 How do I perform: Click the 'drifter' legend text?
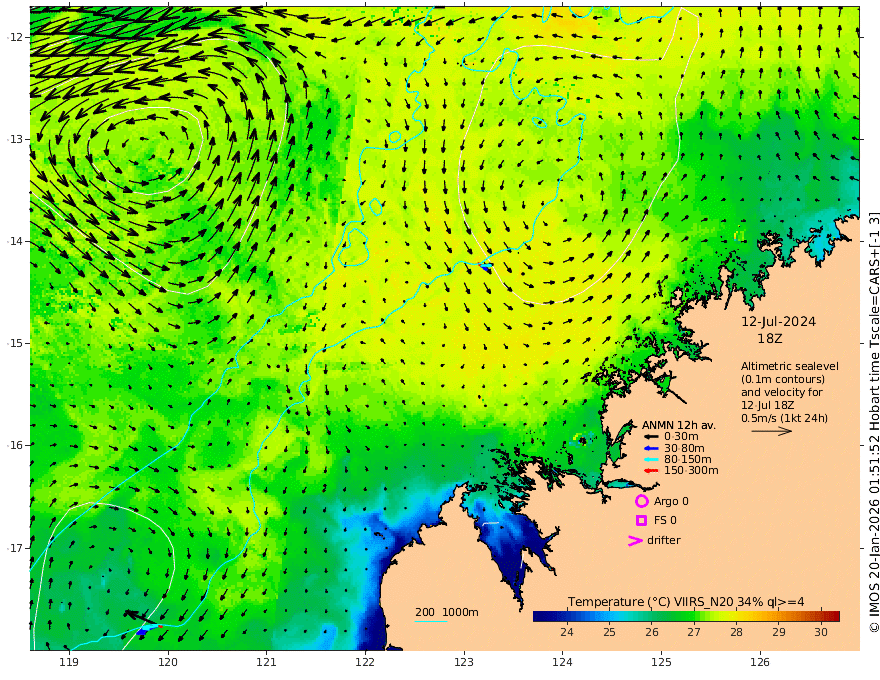(x=664, y=540)
